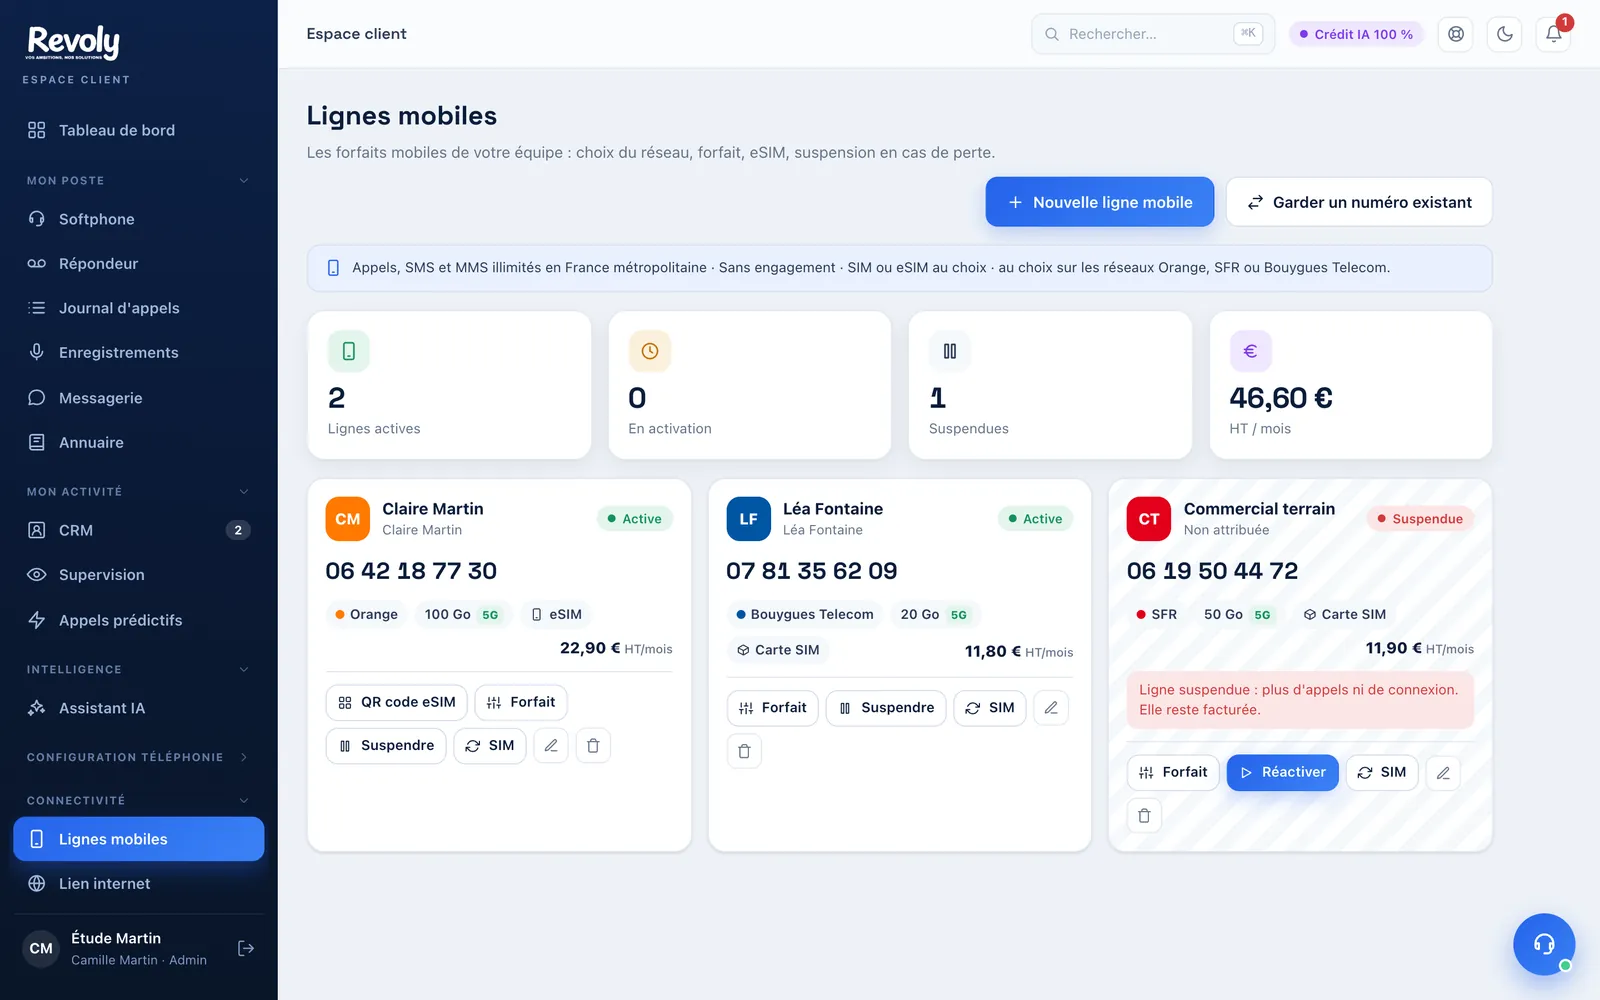Delete Claire Martin's line with trash icon

[593, 746]
